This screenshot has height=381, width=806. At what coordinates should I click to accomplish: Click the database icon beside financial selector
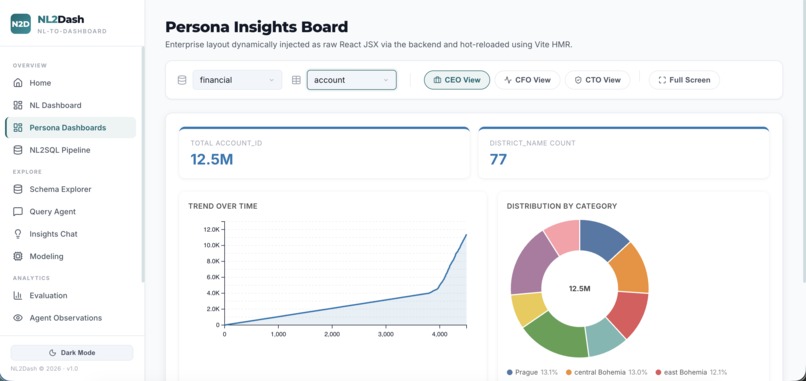coord(181,80)
